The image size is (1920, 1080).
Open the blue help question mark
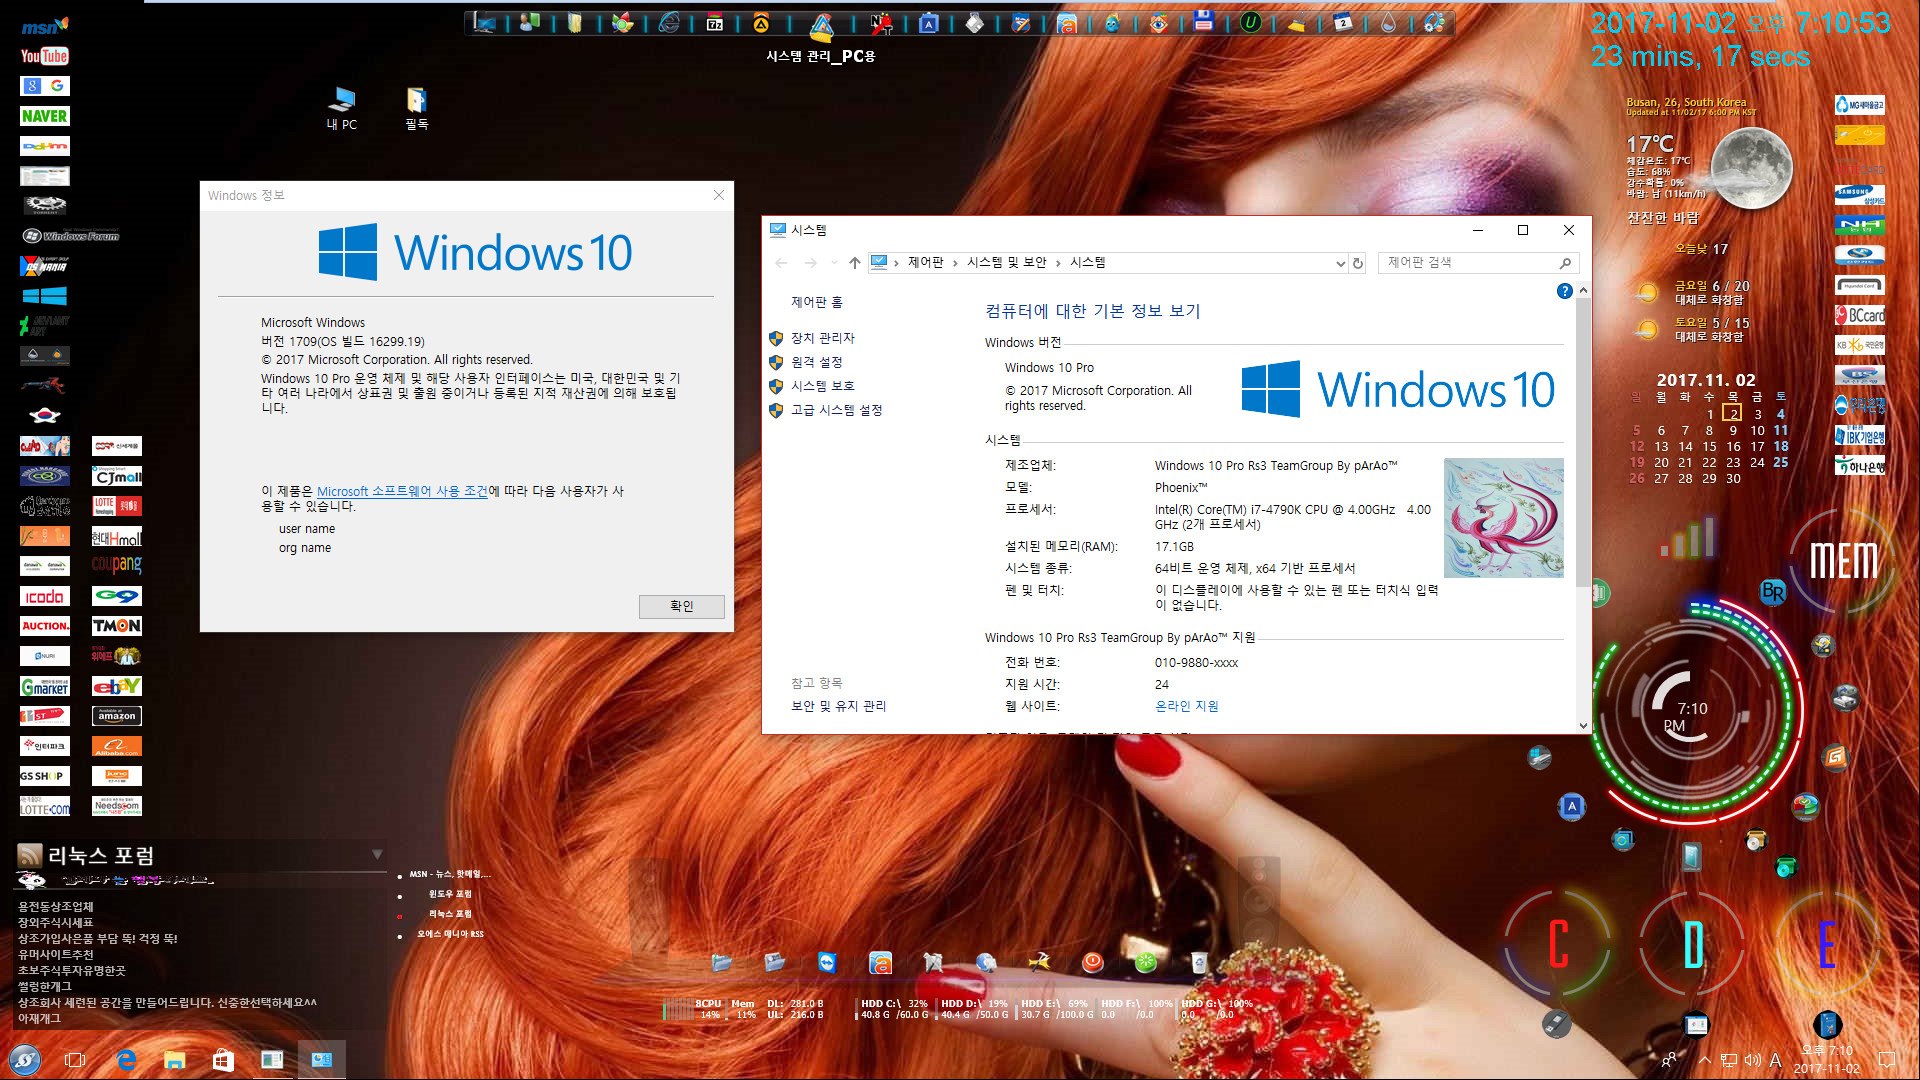tap(1564, 291)
